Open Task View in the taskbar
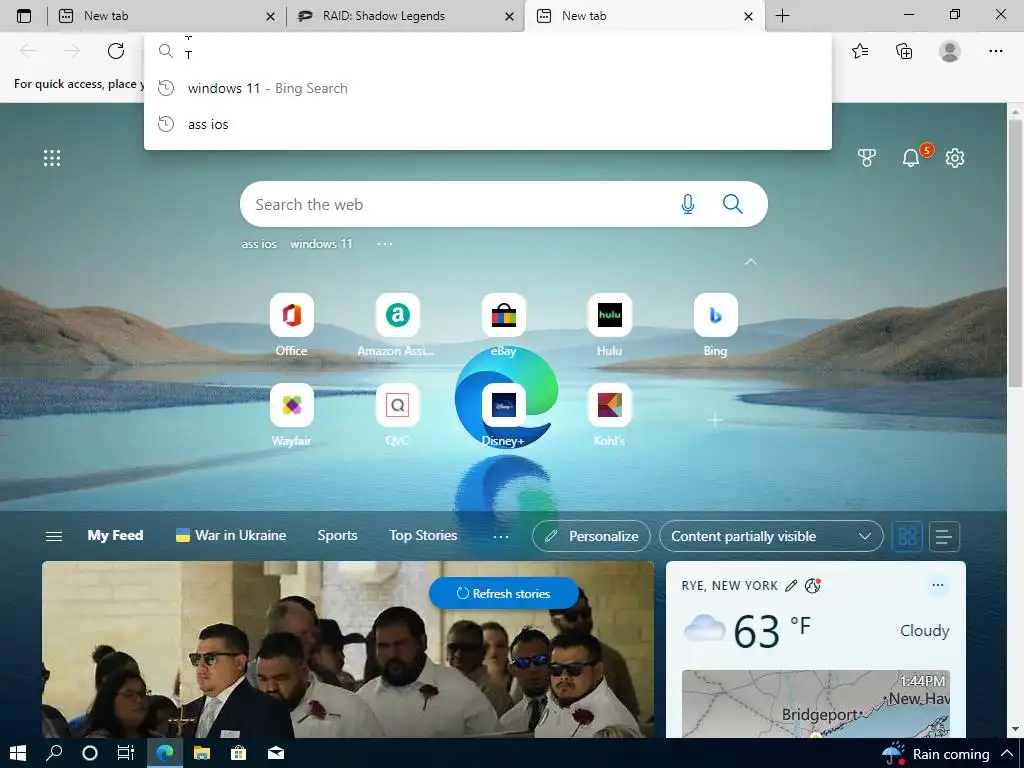This screenshot has height=768, width=1024. (x=125, y=753)
